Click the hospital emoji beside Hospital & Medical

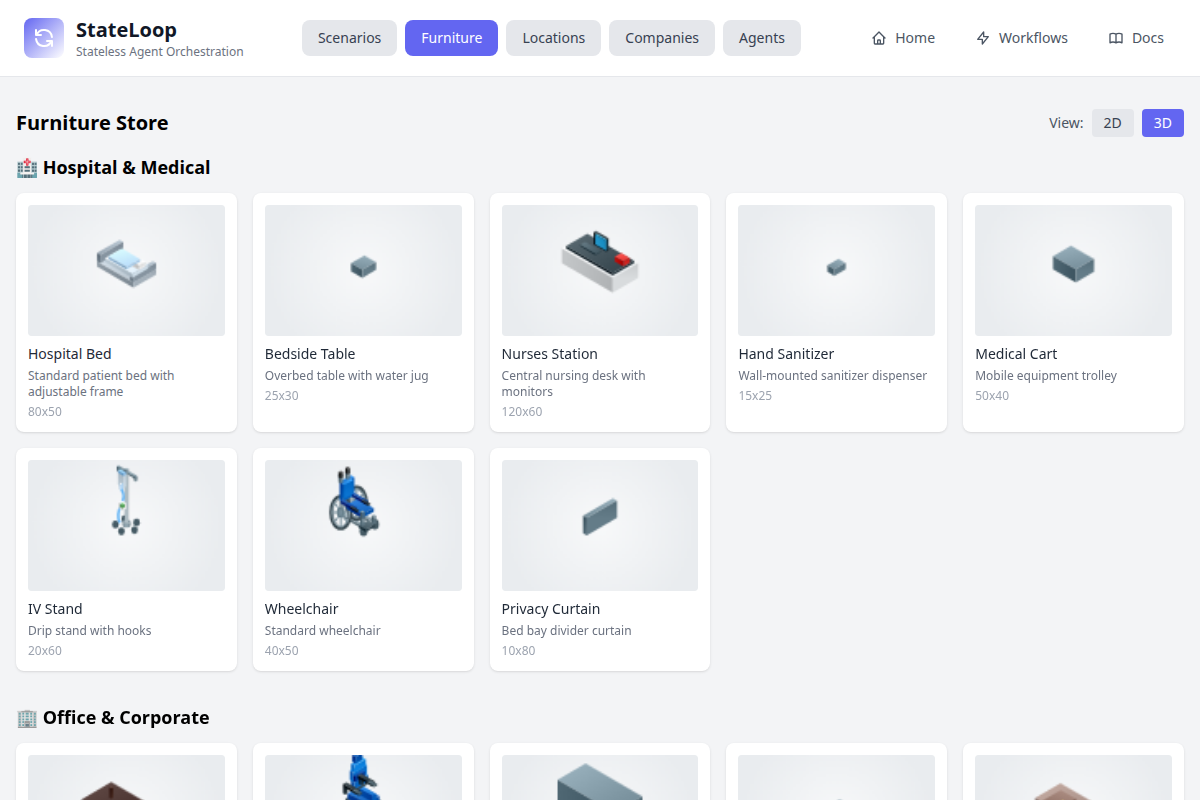pyautogui.click(x=27, y=168)
